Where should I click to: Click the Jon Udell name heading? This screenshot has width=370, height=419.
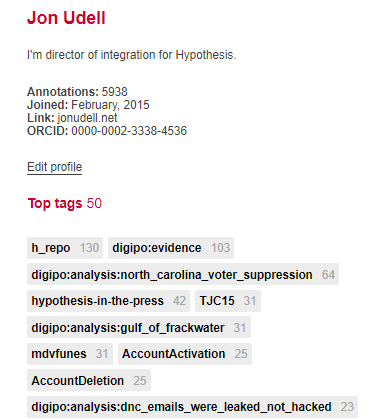click(66, 18)
